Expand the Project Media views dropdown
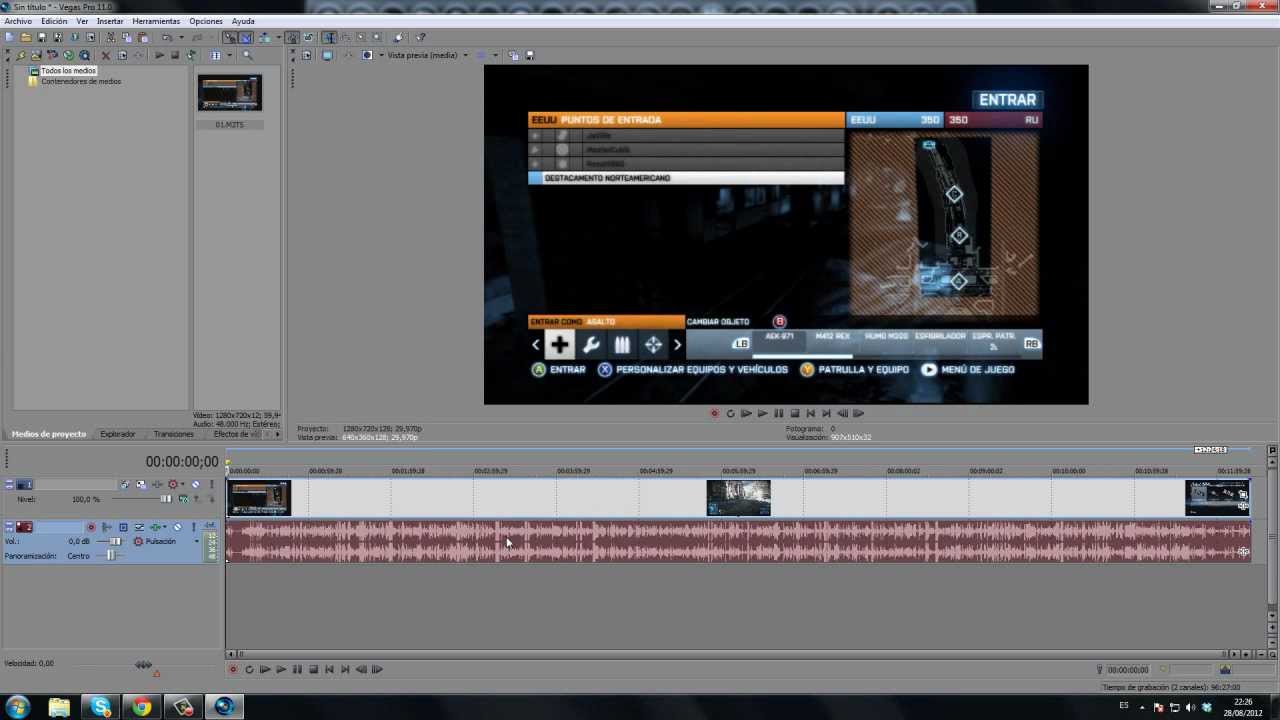The width and height of the screenshot is (1280, 720). point(230,55)
